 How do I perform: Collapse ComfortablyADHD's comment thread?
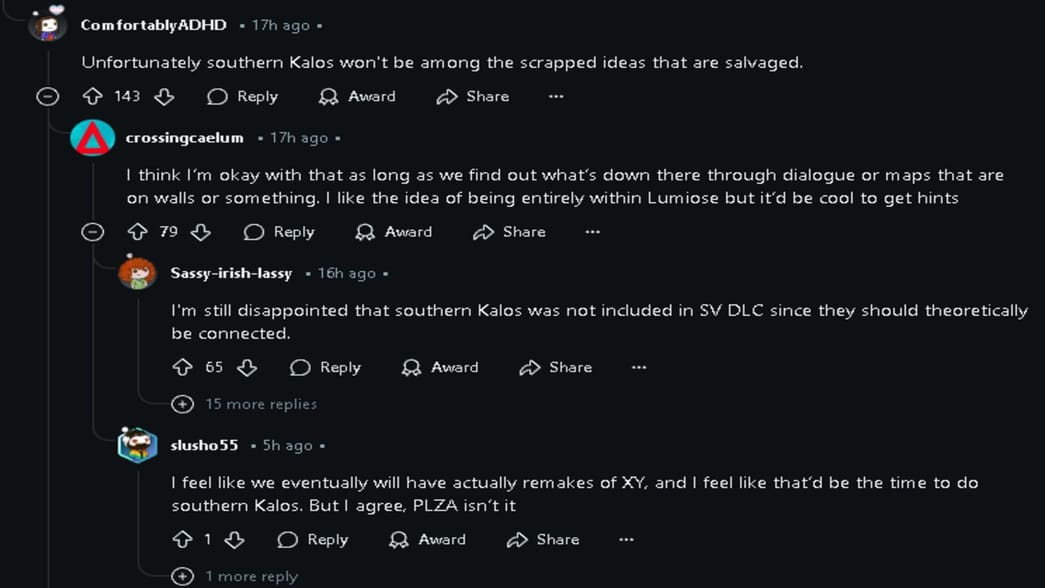pos(47,96)
